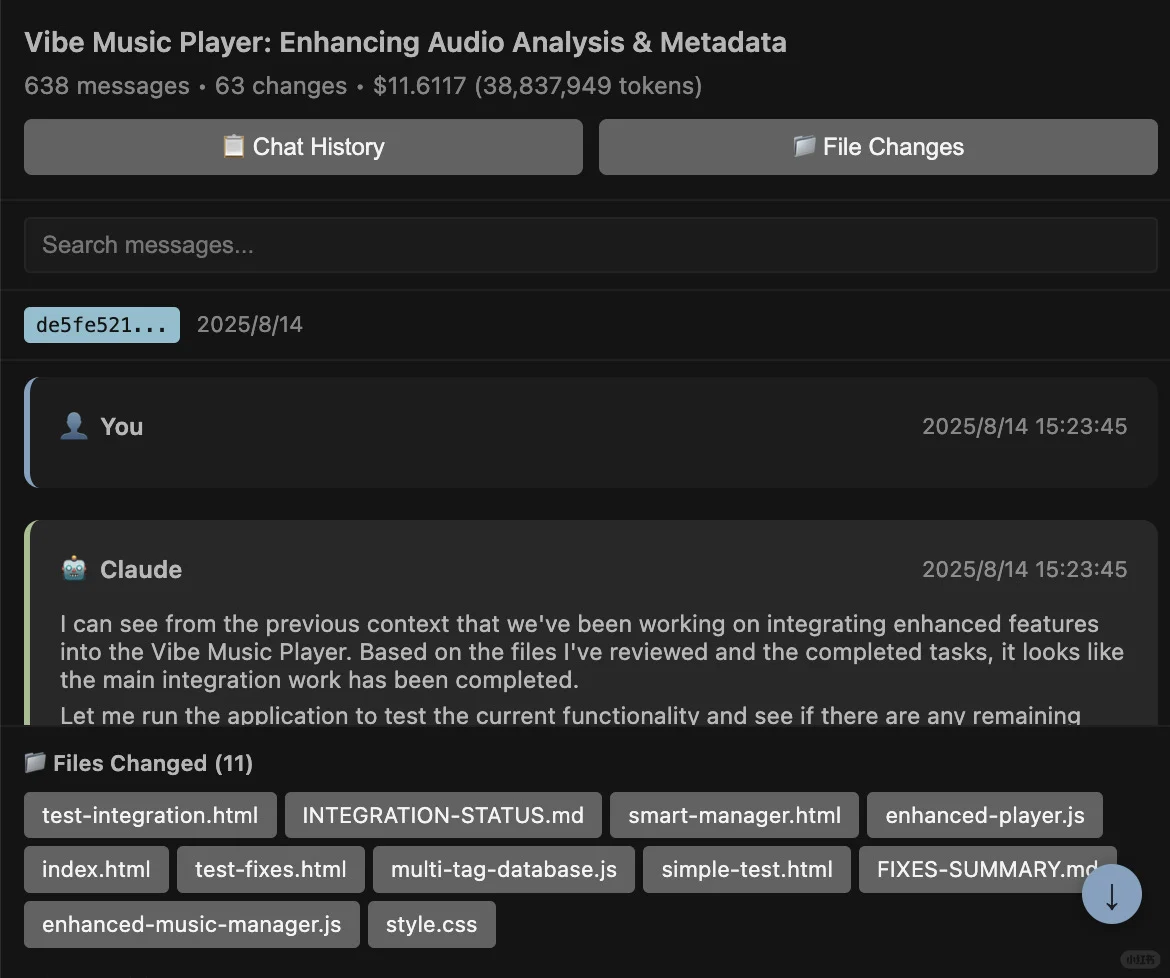Open enhanced-player.js file chip
This screenshot has height=978, width=1170.
click(x=985, y=815)
